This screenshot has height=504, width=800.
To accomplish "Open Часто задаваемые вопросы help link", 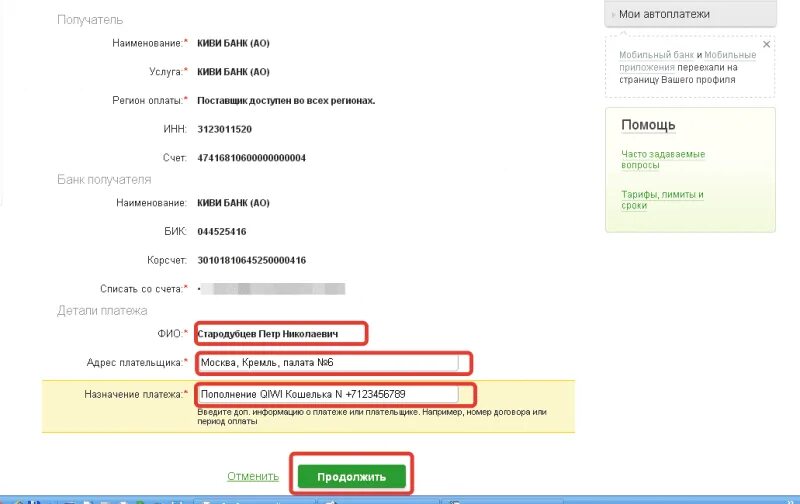I will [x=663, y=159].
